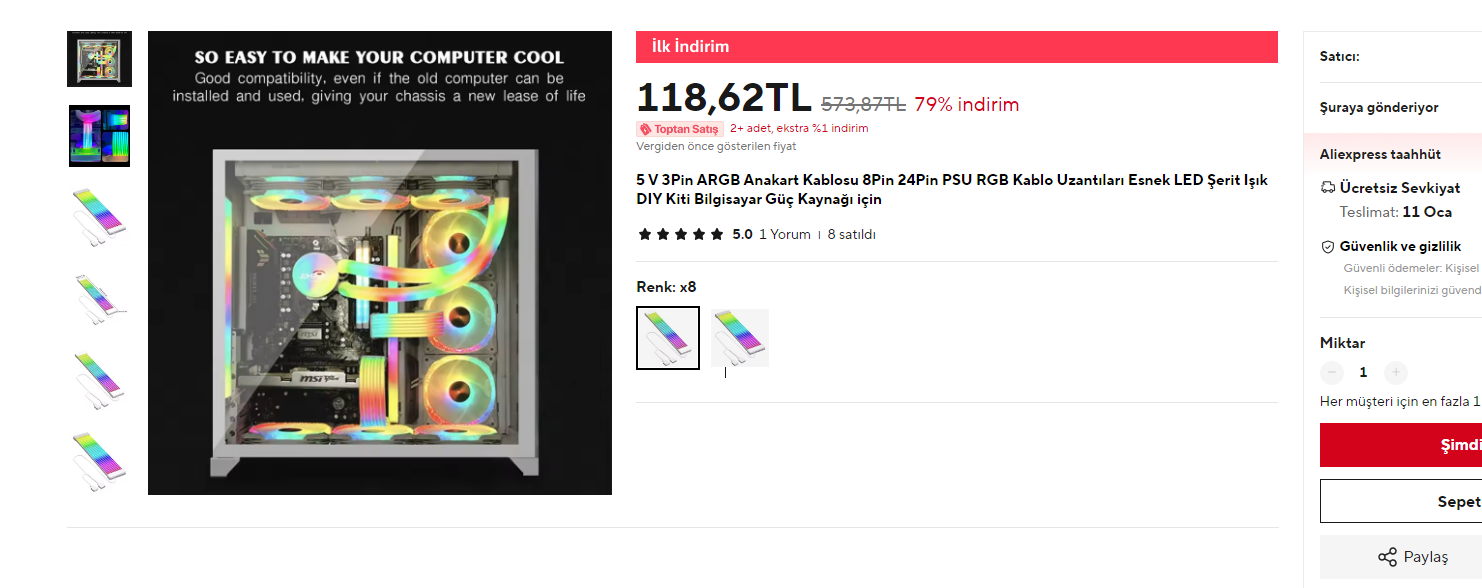Click the Ücretsiz Sevkiyat truck icon

1328,187
